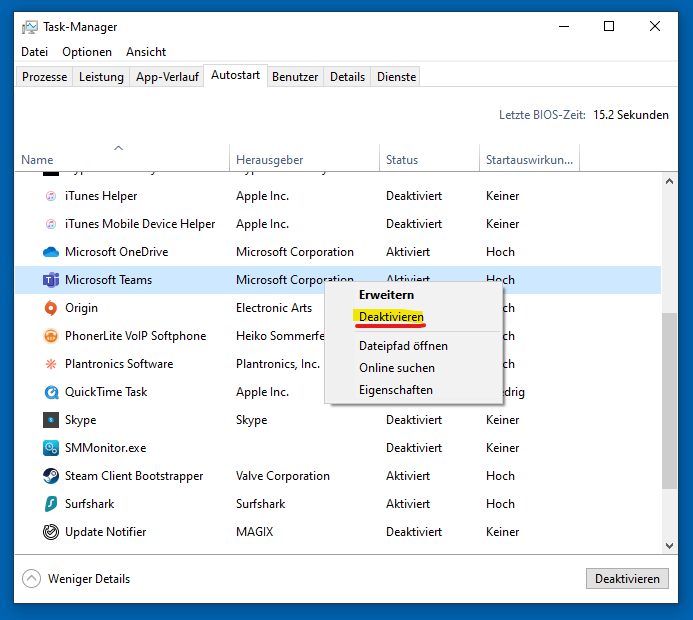Click the 15.2 Sekunden BIOS time value
693x620 pixels.
point(631,115)
